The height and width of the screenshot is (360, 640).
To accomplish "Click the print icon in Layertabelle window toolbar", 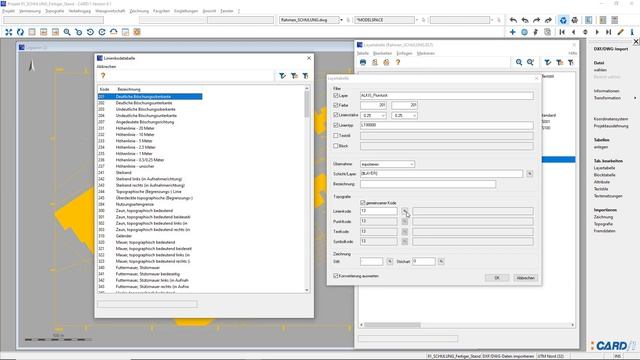I will click(x=363, y=62).
